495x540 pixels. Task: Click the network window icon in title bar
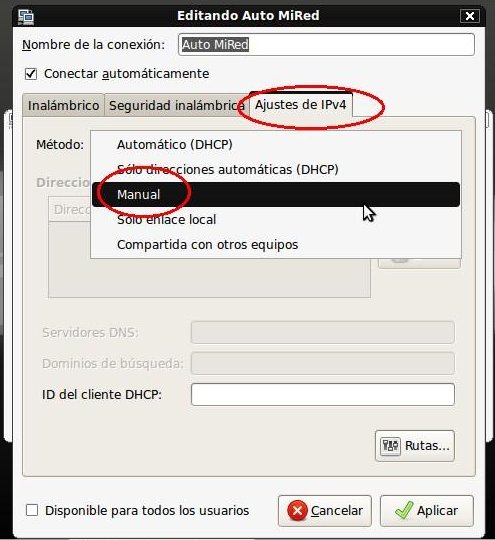tap(26, 17)
